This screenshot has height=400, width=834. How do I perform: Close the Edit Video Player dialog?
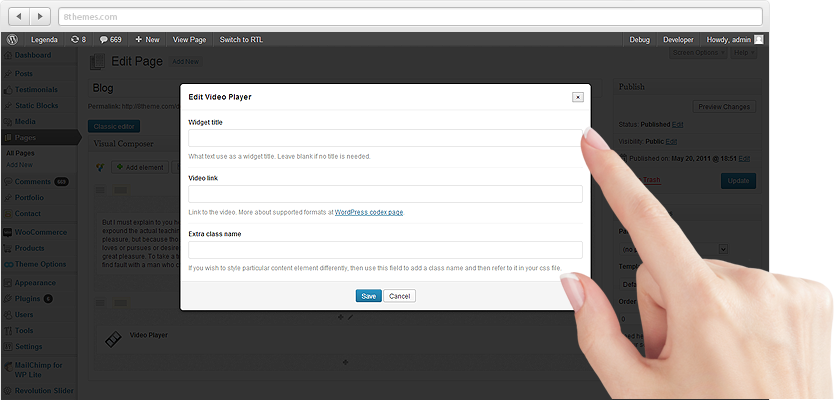577,97
